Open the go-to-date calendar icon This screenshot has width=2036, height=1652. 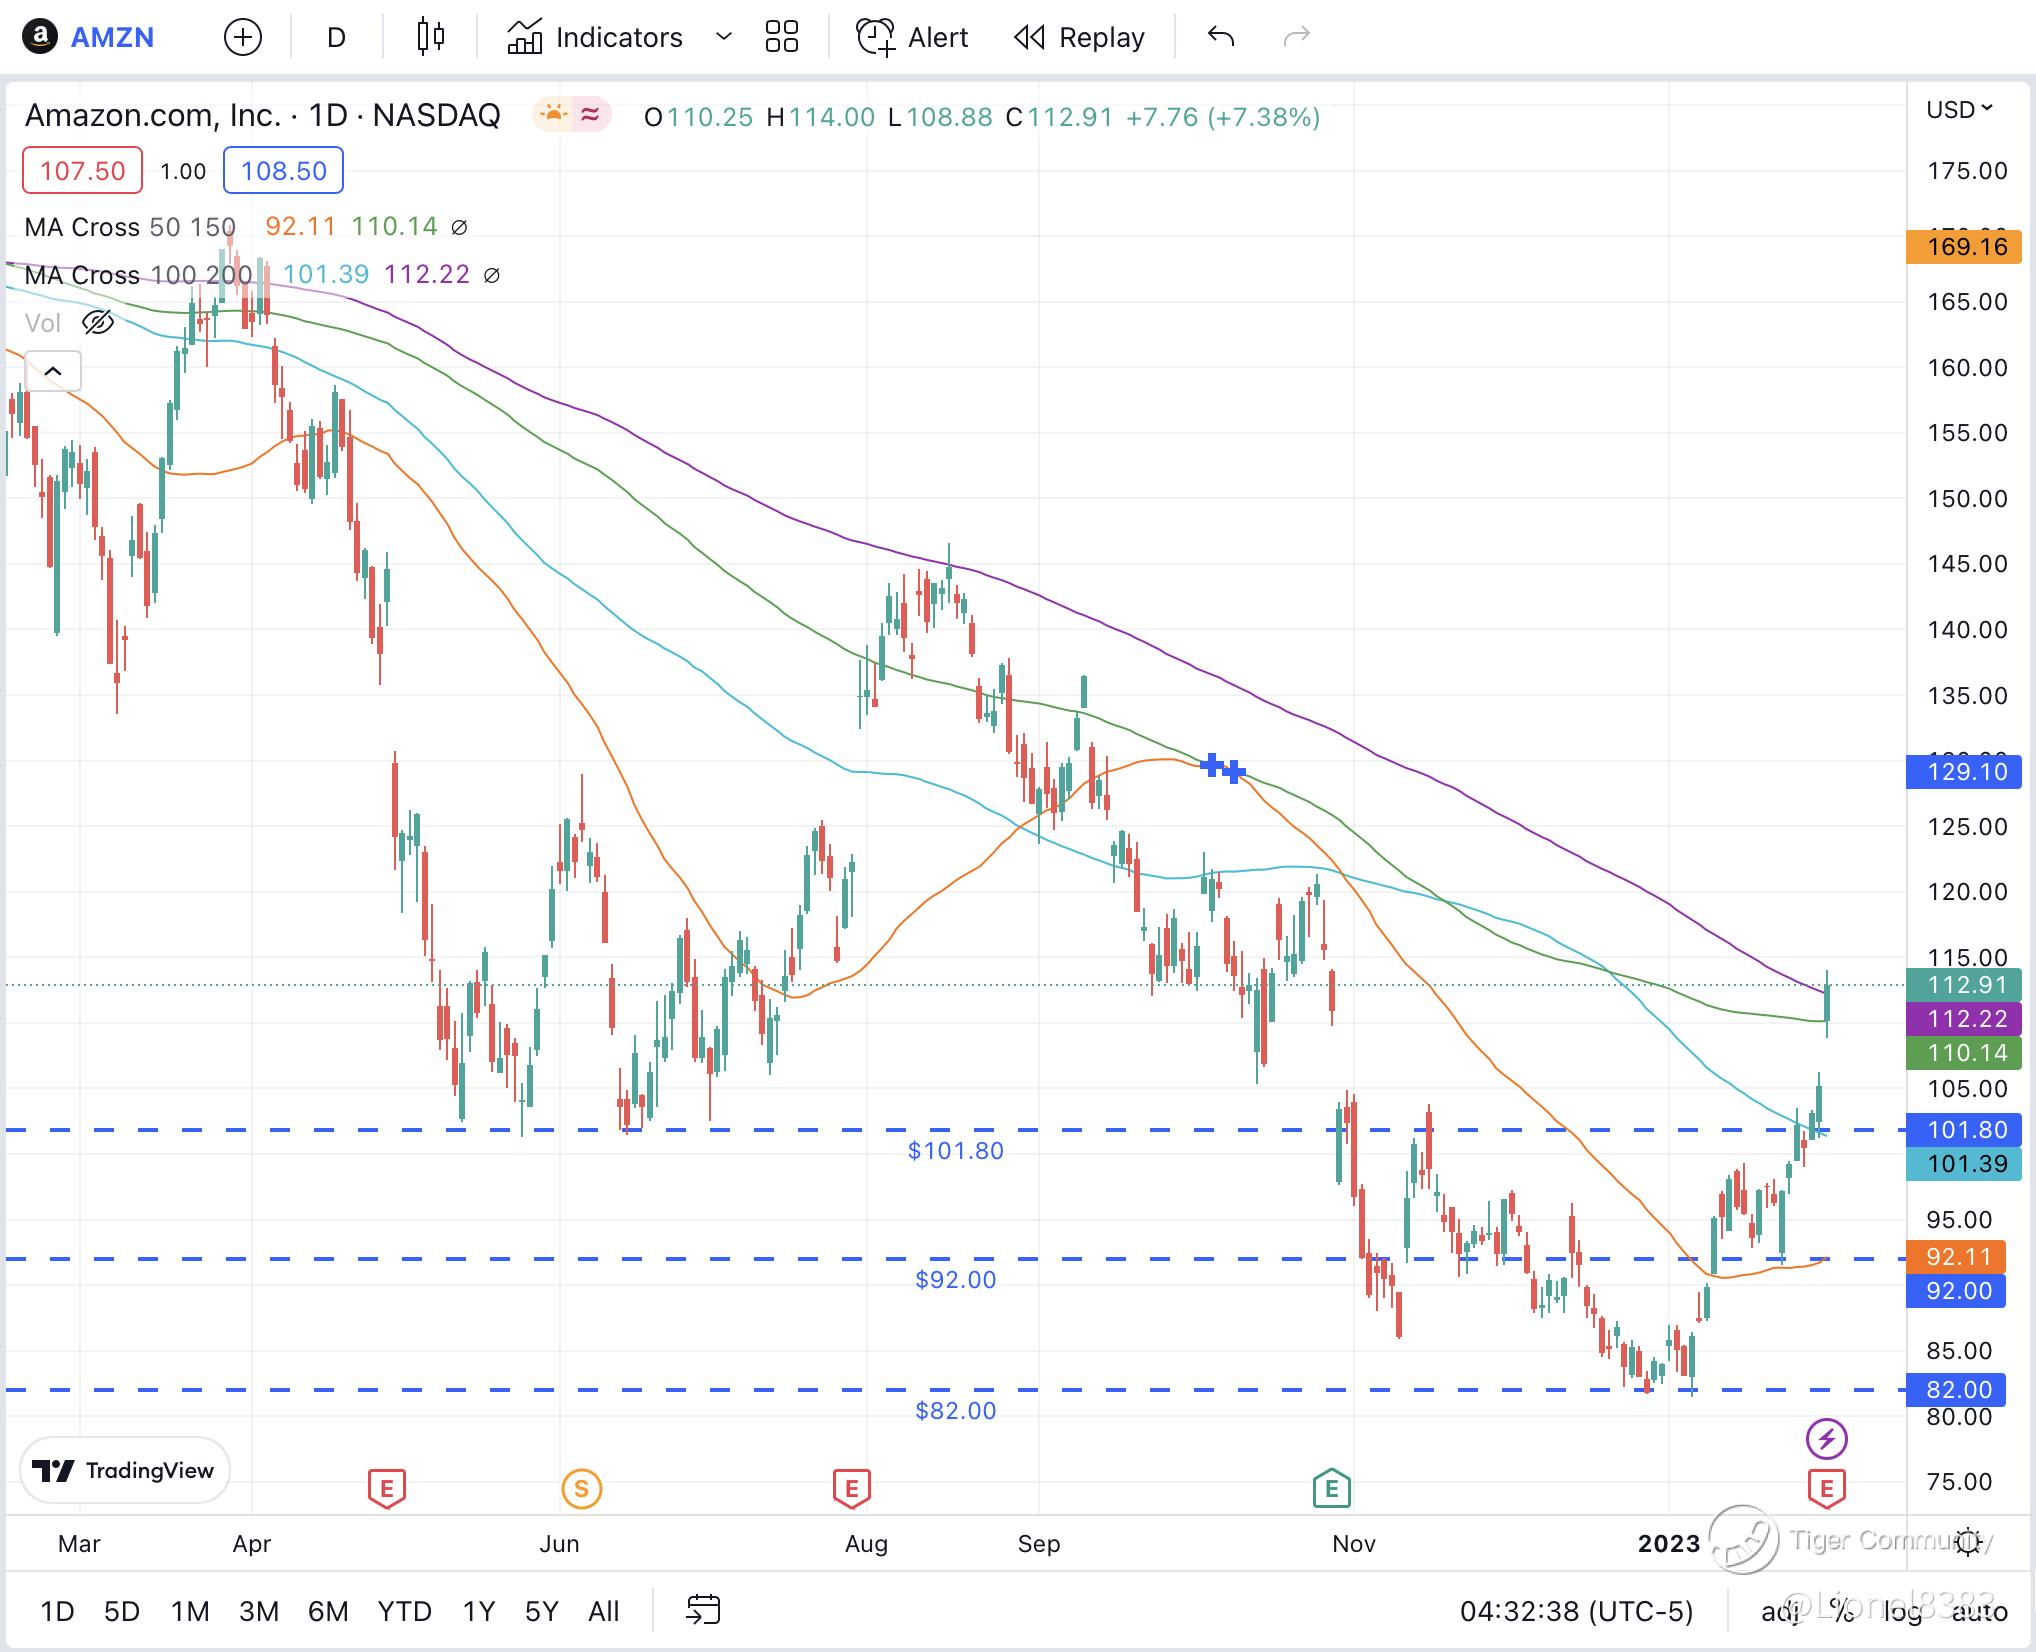[x=703, y=1610]
